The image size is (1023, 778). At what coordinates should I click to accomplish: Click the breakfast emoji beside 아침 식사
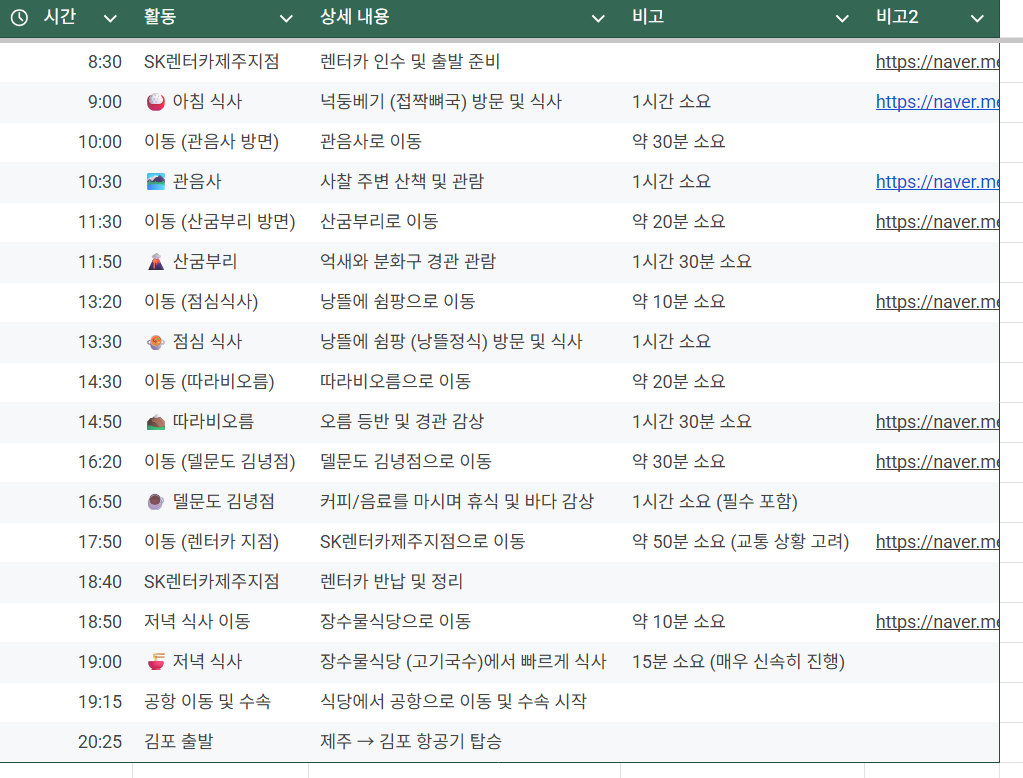[x=155, y=102]
